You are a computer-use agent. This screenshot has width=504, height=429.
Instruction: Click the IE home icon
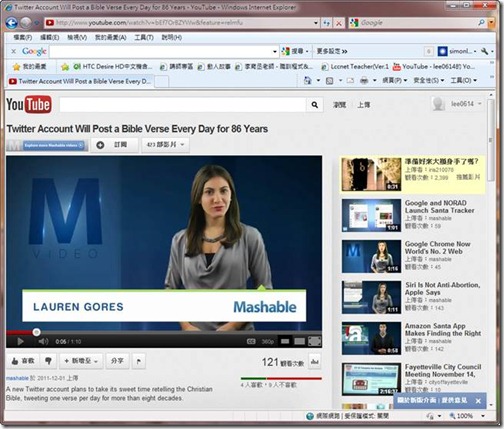pos(308,80)
